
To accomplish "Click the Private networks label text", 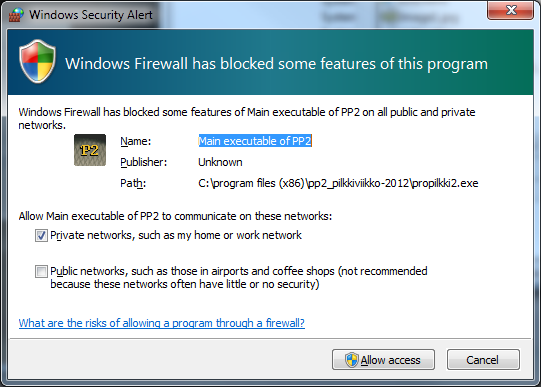I will [176, 235].
